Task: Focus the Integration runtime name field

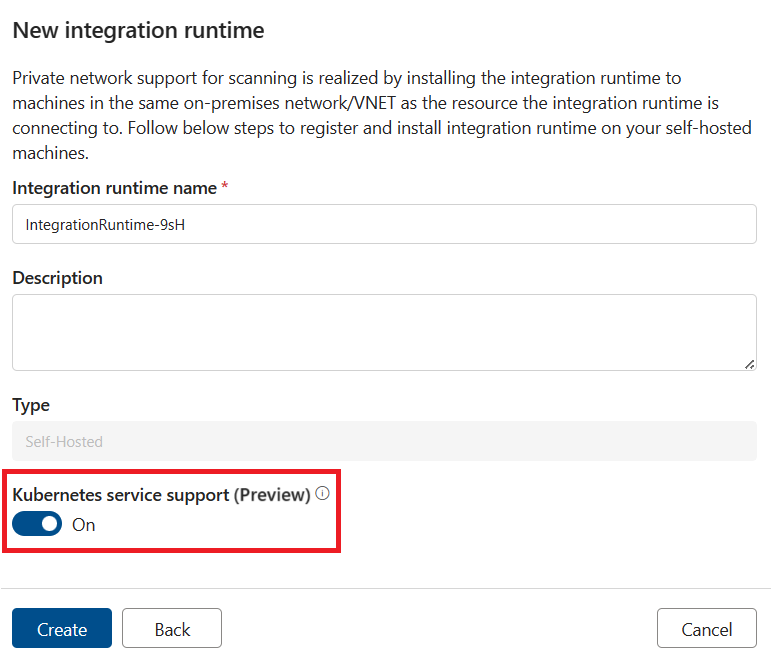Action: coord(384,225)
